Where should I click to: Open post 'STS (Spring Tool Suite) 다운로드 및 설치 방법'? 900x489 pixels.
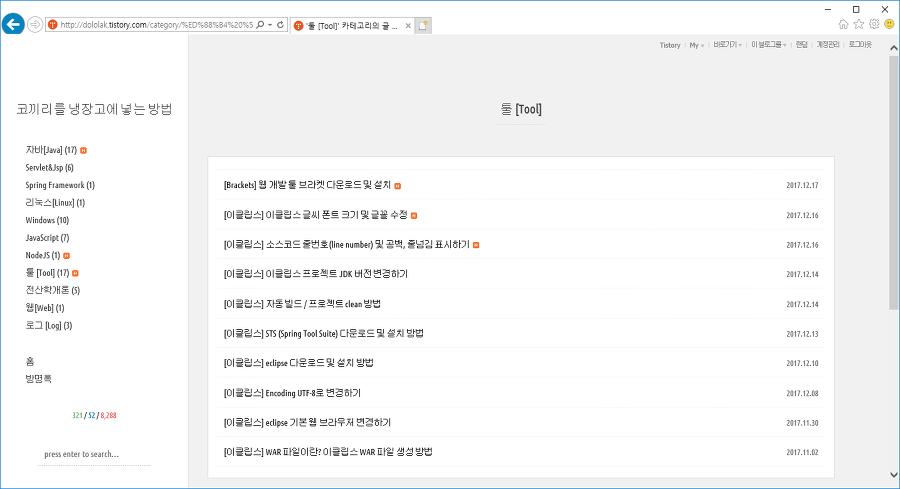(x=324, y=333)
